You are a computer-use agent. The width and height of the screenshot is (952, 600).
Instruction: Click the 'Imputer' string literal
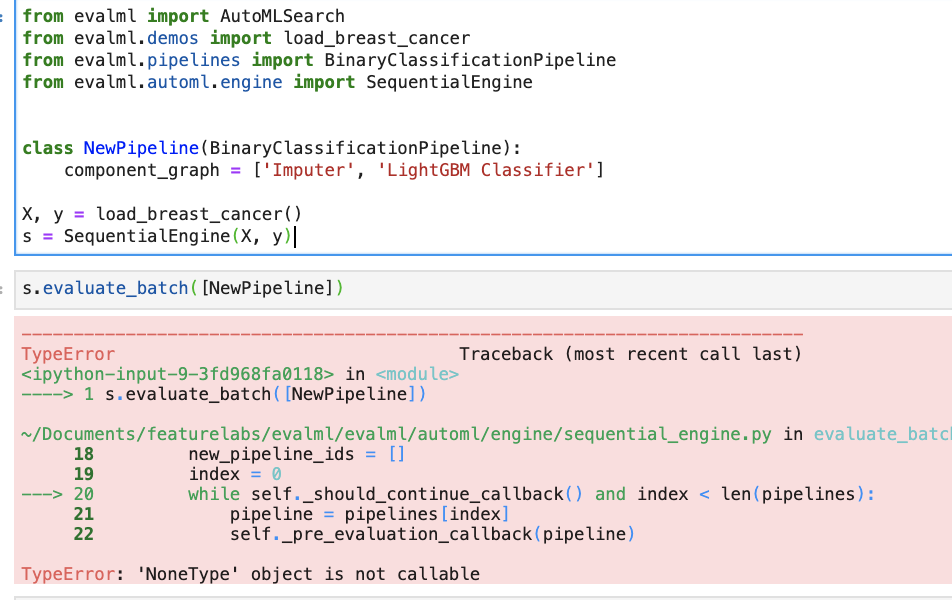pyautogui.click(x=308, y=170)
